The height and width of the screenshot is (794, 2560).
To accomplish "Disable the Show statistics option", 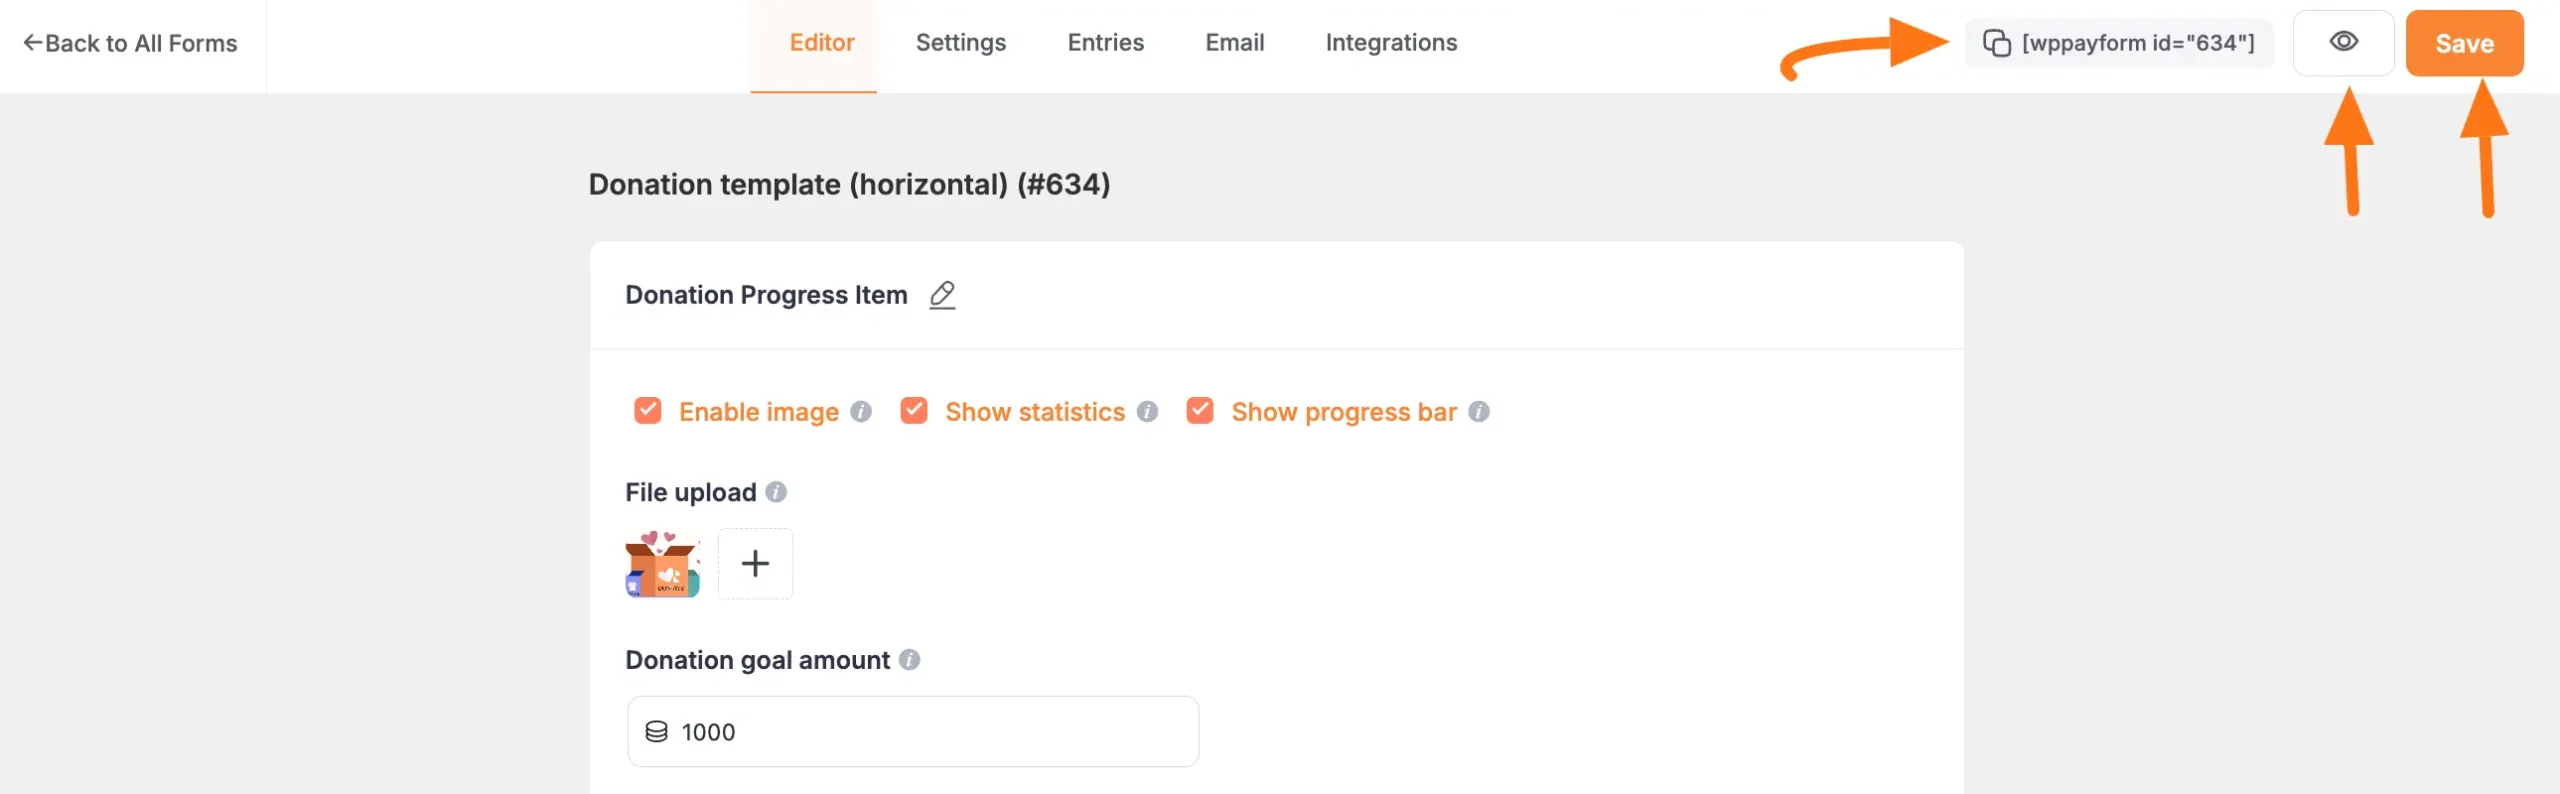I will tap(914, 411).
